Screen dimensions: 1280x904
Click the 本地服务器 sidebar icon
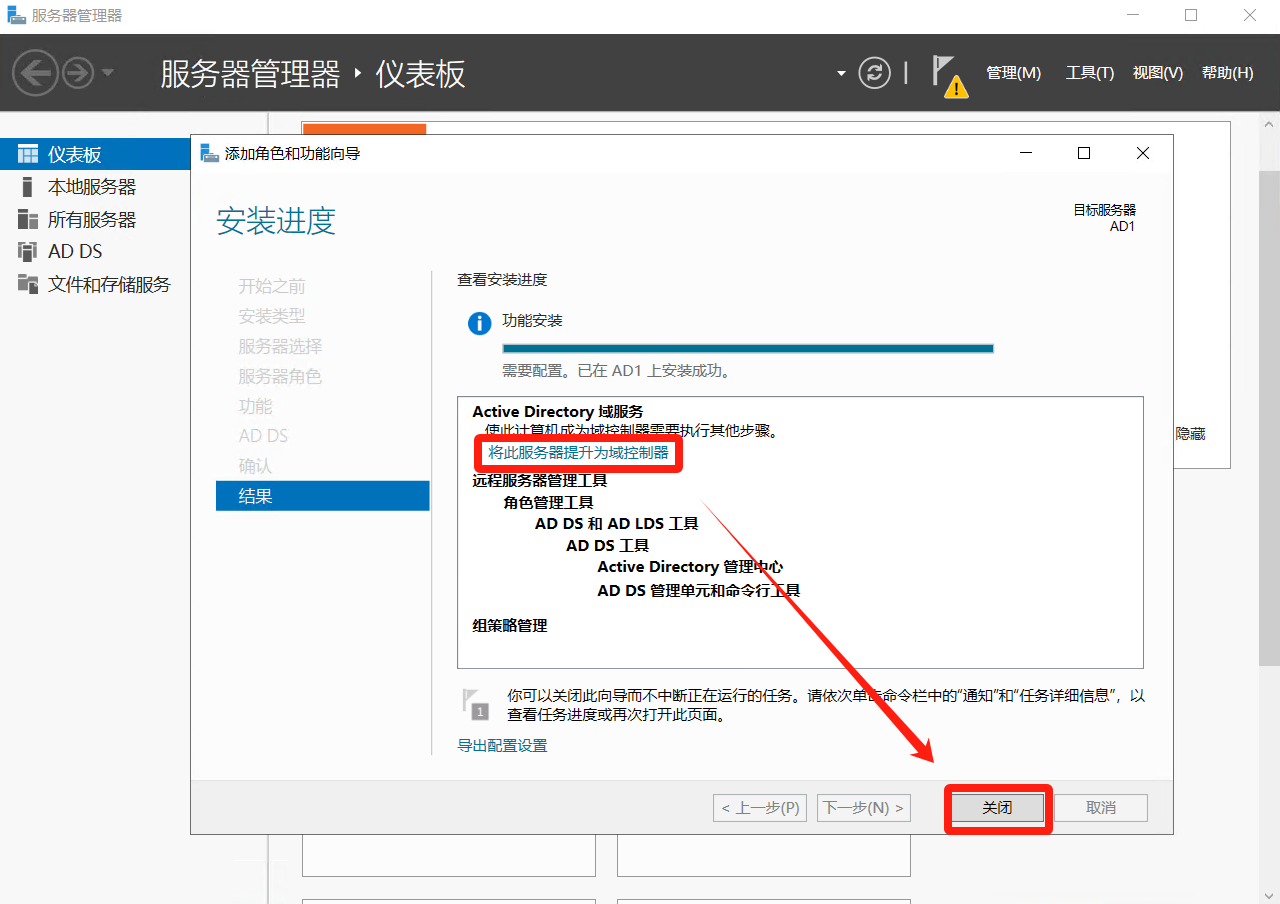28,187
